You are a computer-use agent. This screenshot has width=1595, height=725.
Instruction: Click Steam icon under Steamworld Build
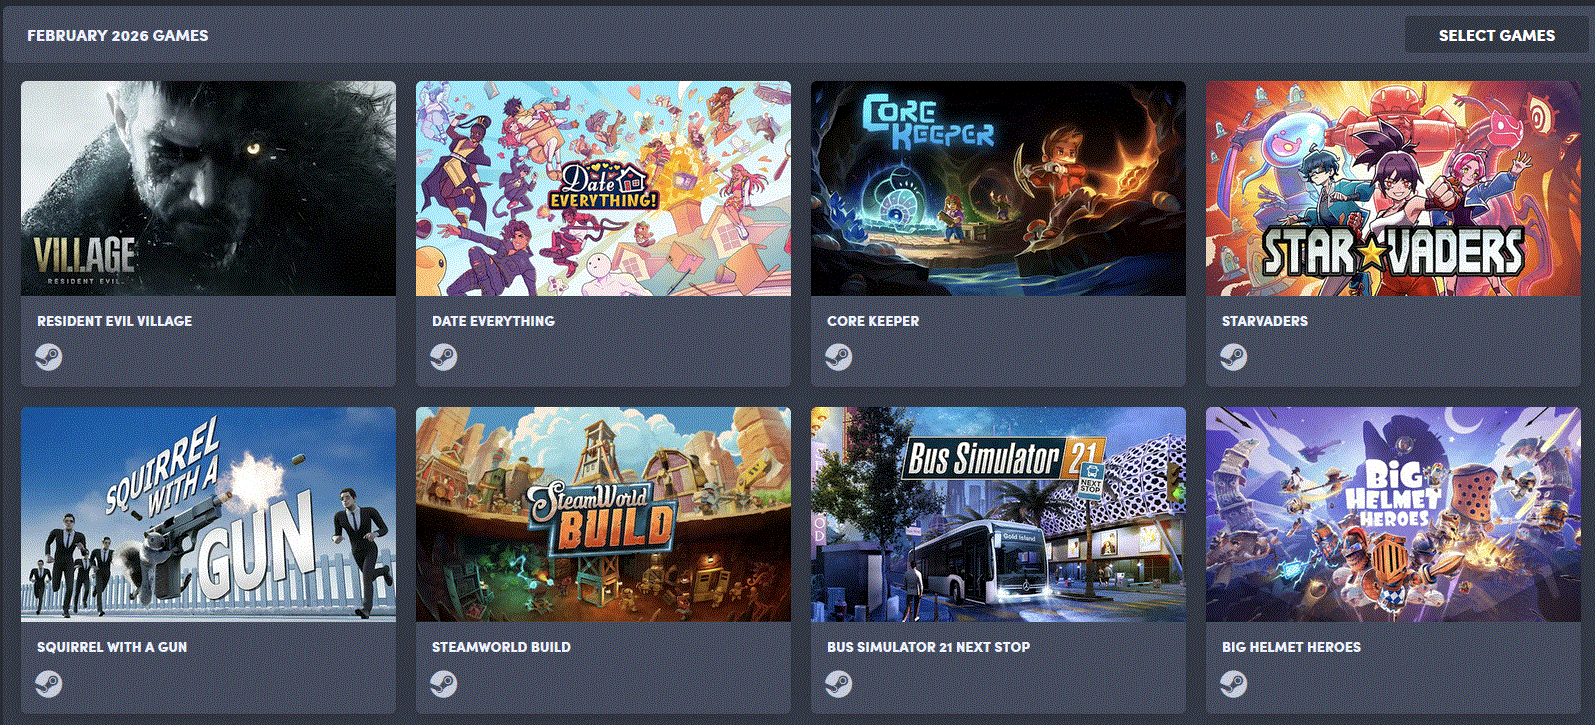coord(444,683)
